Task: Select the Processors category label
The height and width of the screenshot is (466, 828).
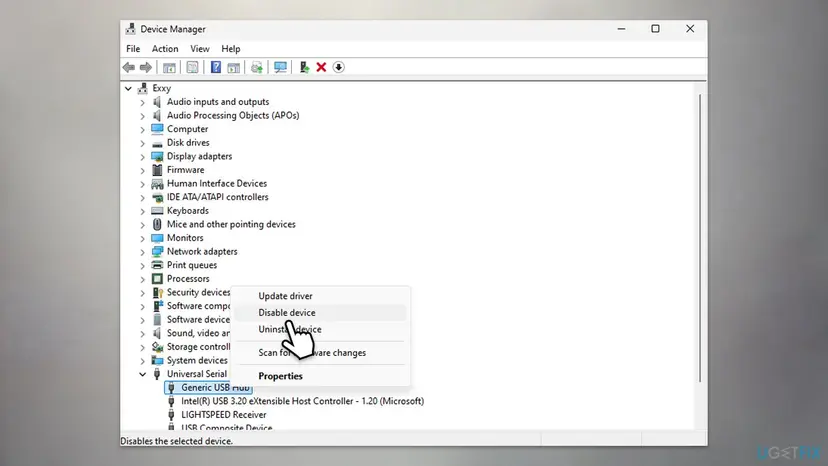Action: 188,278
